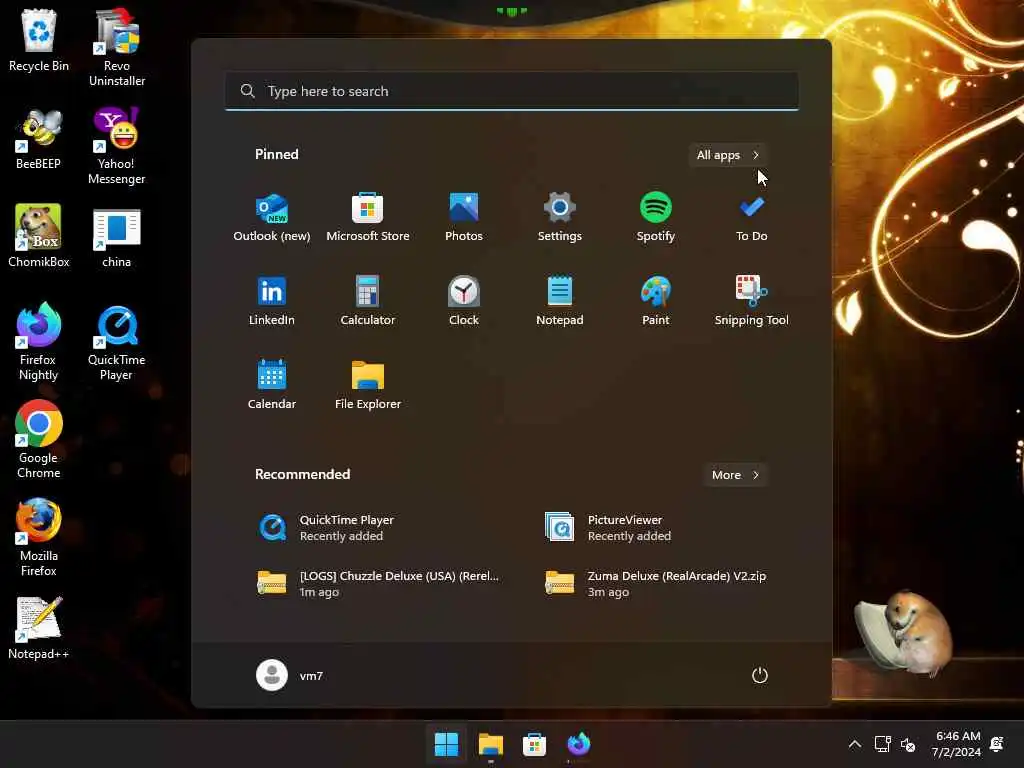Open Microsoft Store from the taskbar
Screen dimensions: 1024x768
[534, 744]
